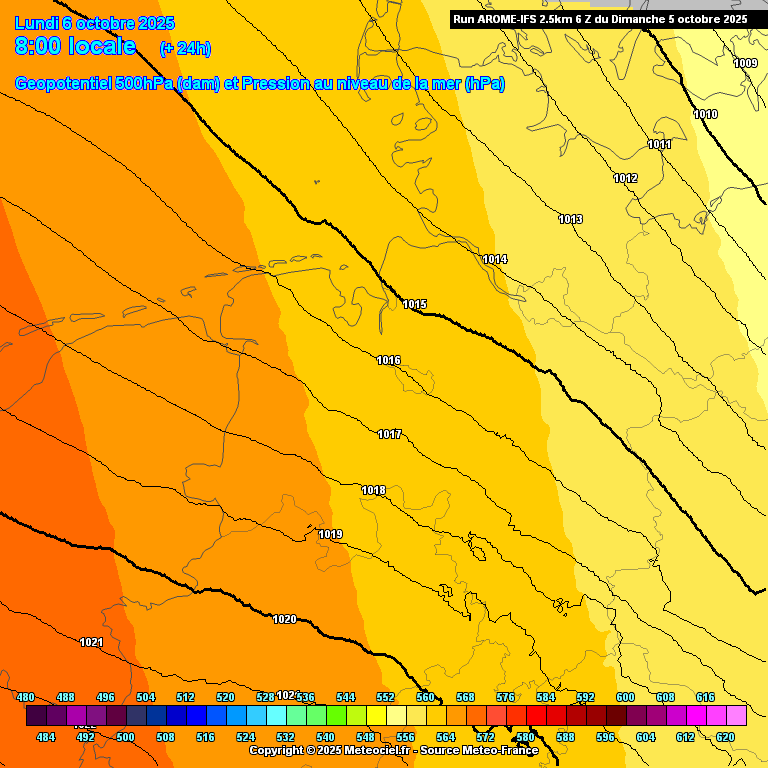Click the 1021 isobar label at left
The image size is (768, 768).
pyautogui.click(x=91, y=642)
